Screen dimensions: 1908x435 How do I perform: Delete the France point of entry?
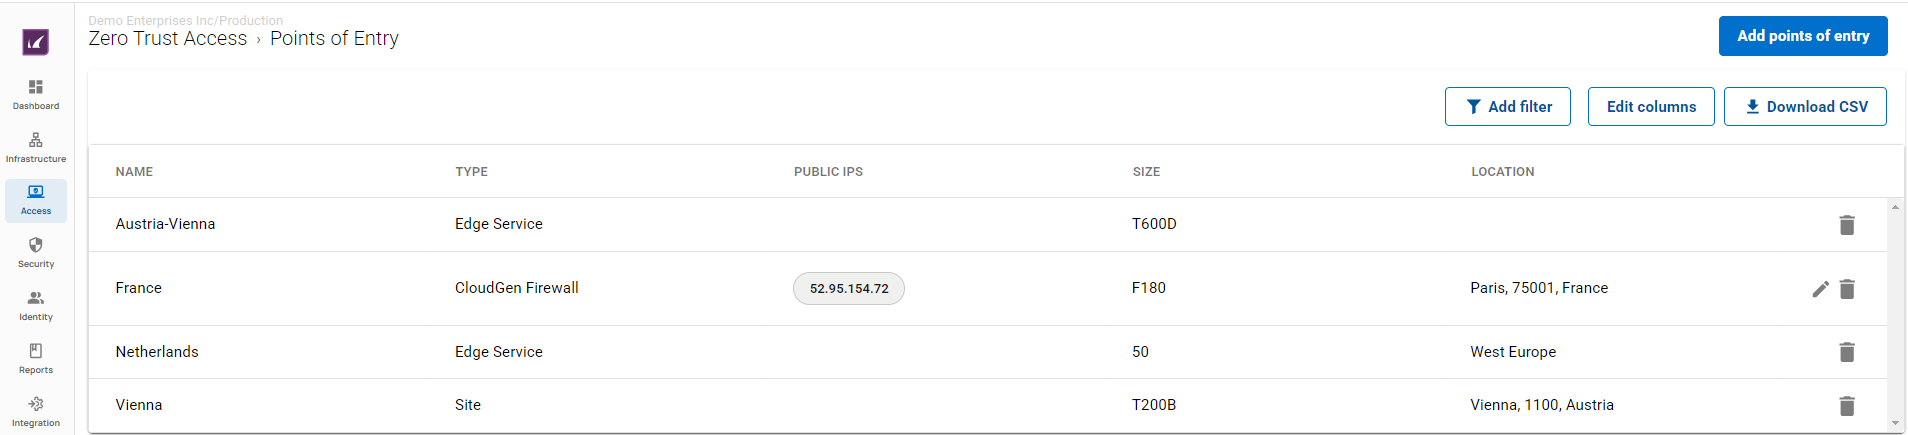tap(1847, 289)
